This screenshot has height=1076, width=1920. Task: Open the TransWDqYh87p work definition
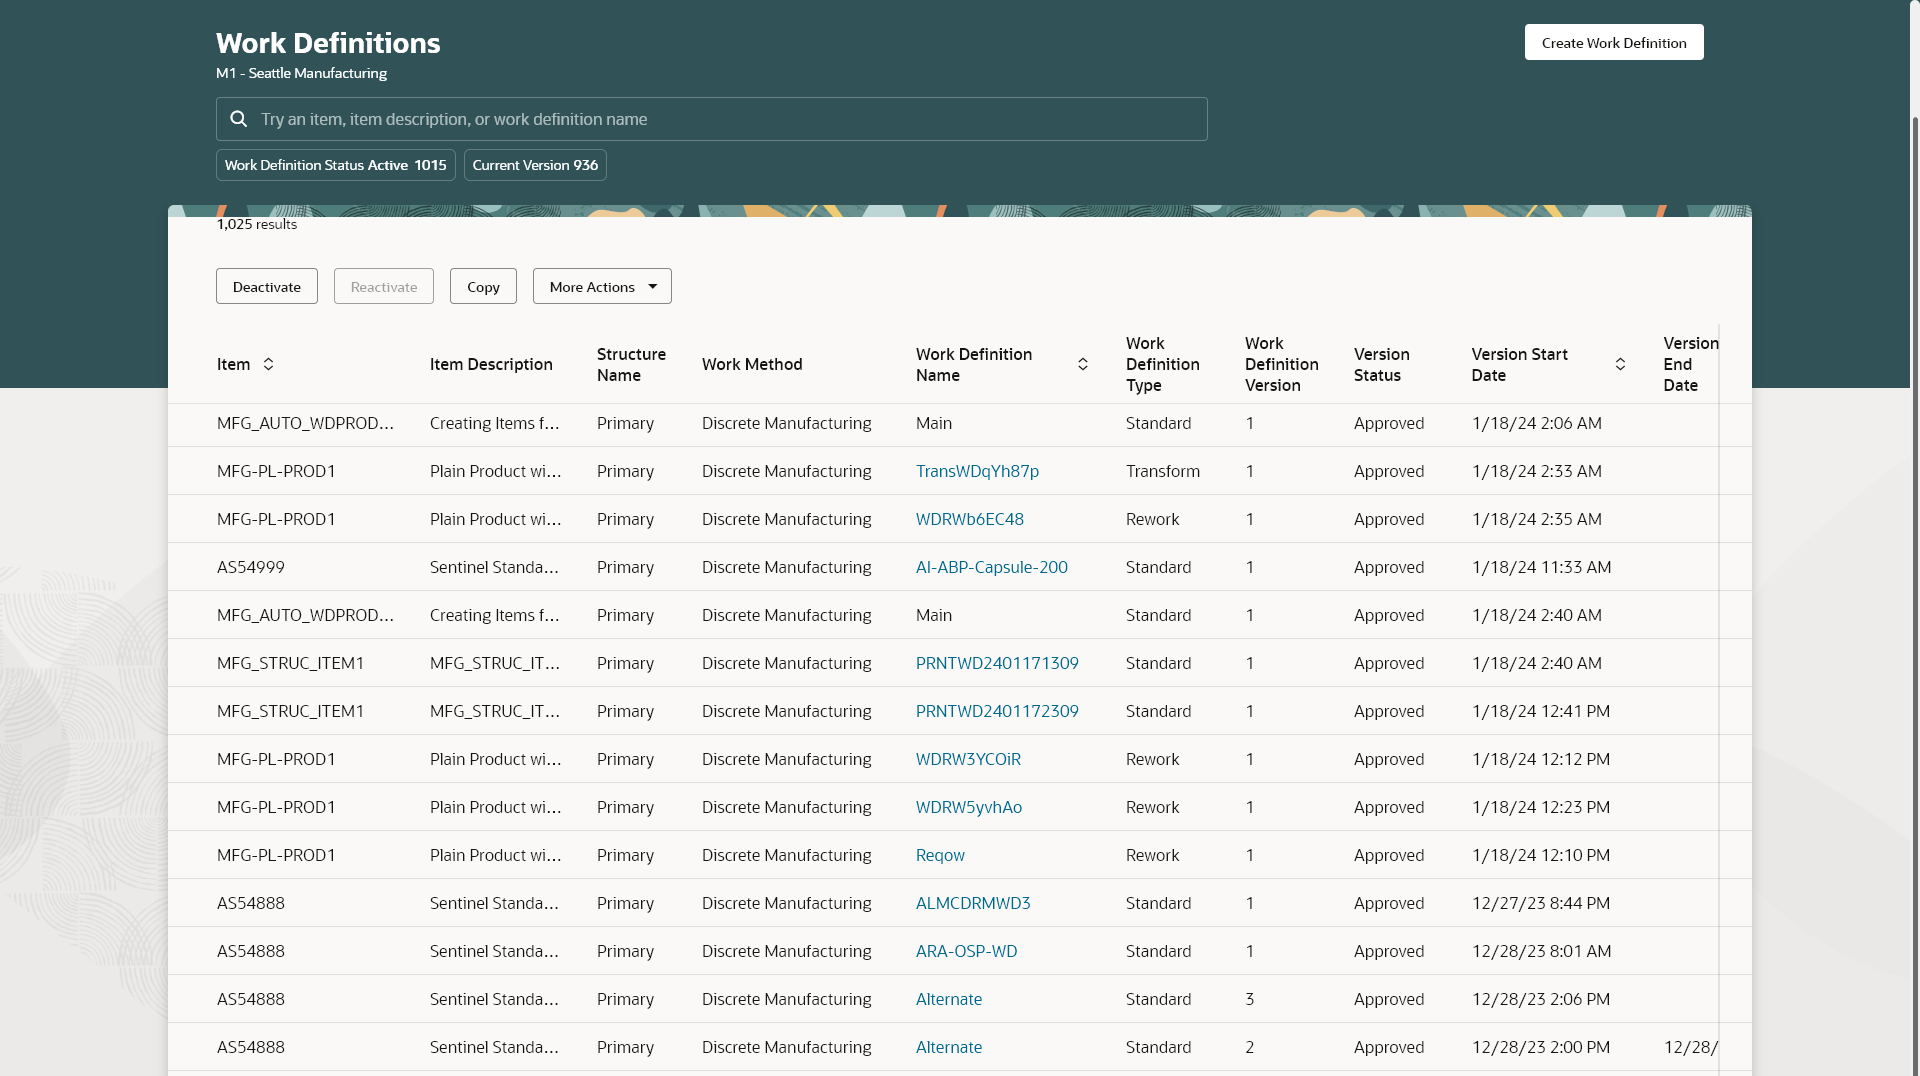(x=976, y=471)
